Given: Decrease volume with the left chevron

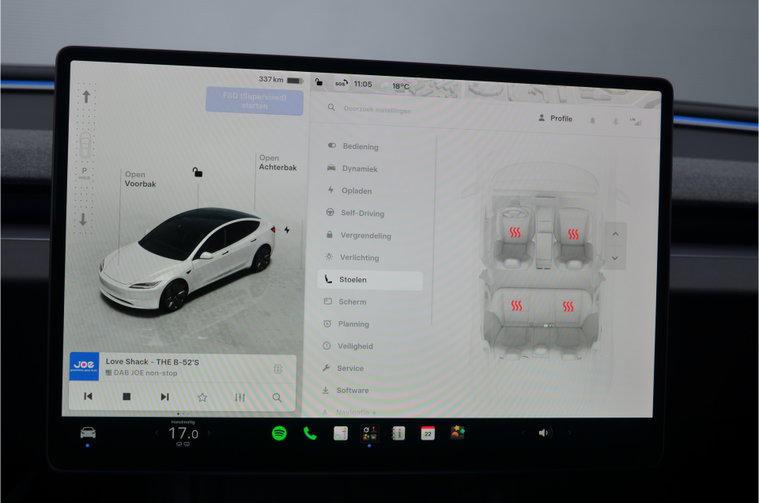Looking at the screenshot, I should (523, 433).
